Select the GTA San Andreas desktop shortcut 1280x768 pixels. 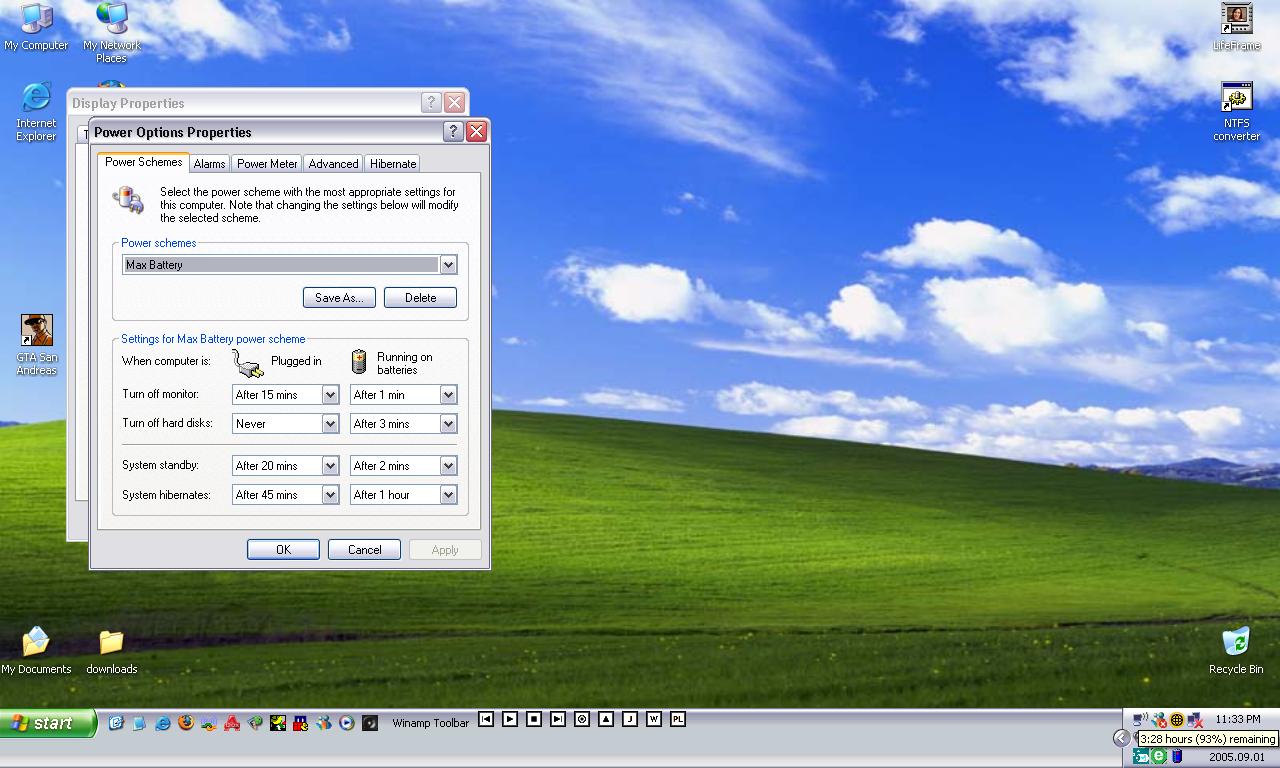point(36,345)
